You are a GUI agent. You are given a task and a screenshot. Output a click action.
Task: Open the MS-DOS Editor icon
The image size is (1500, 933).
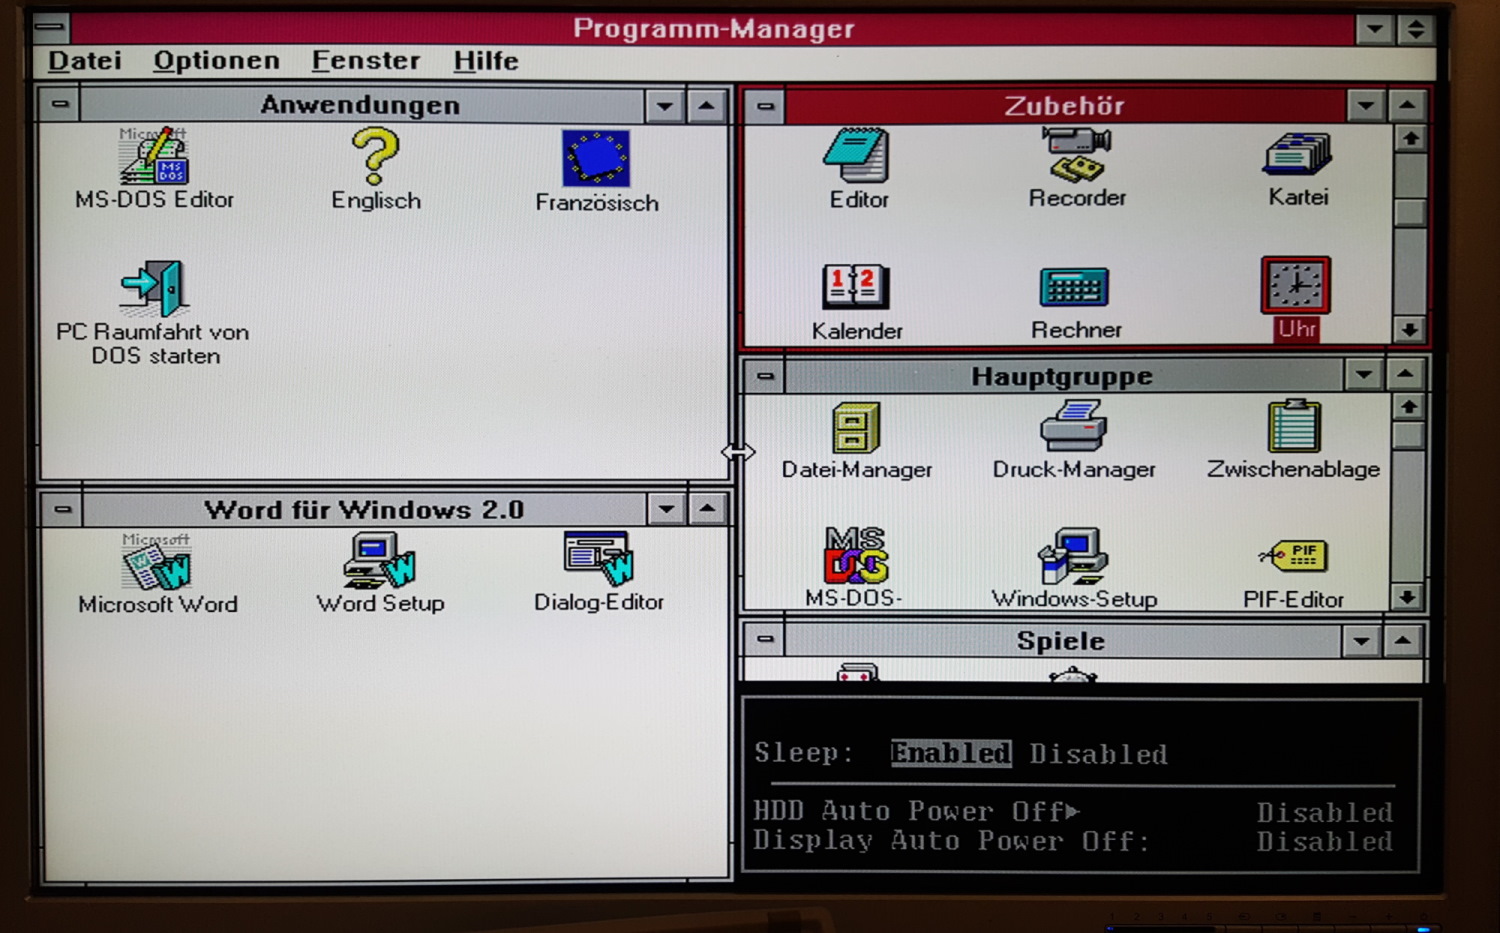pos(154,158)
